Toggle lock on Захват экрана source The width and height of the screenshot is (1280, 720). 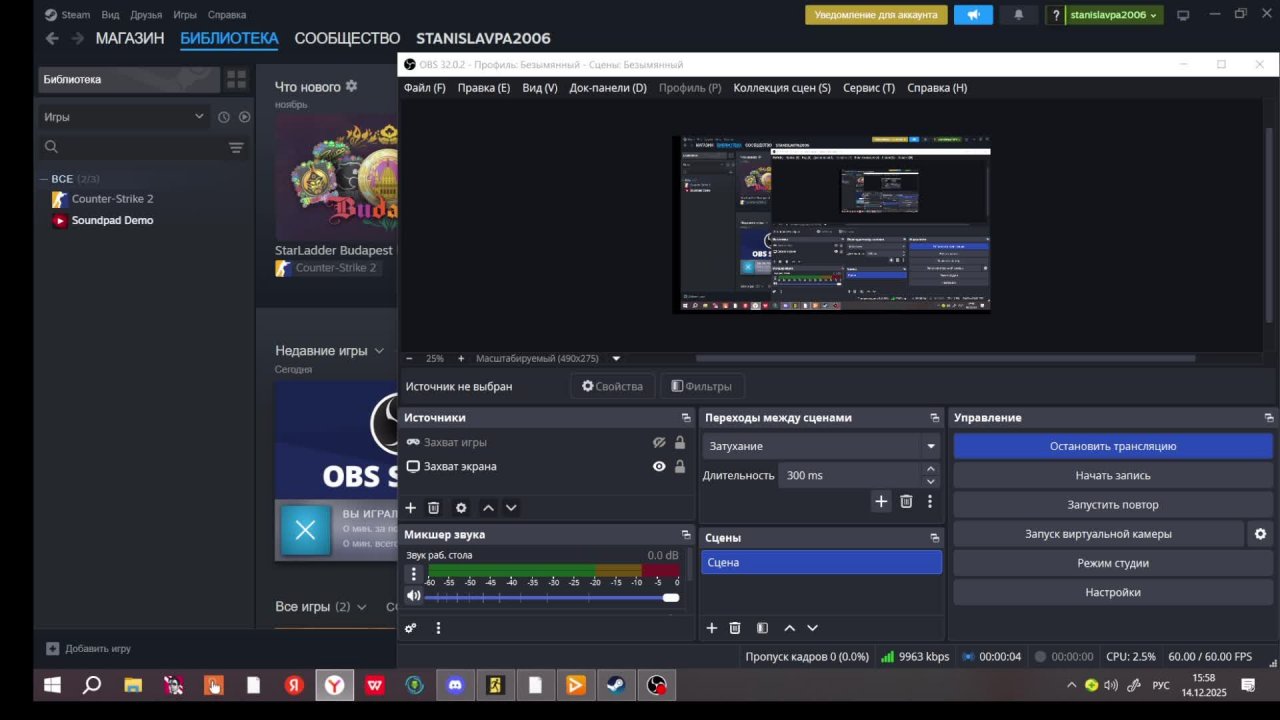click(680, 466)
